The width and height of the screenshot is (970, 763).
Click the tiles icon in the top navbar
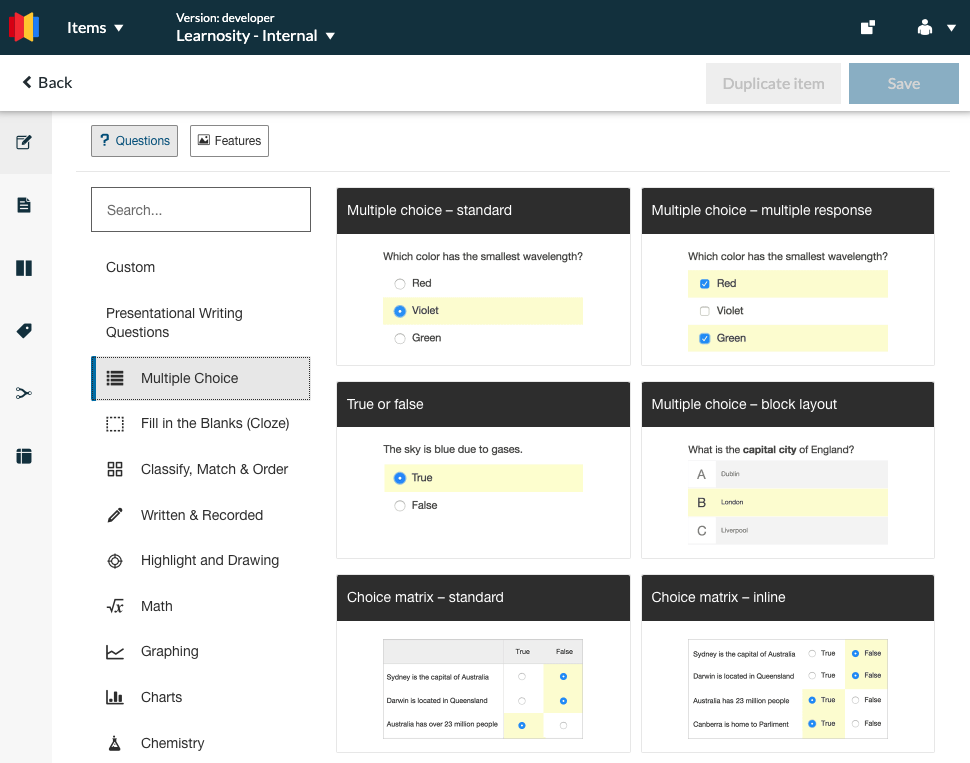867,27
